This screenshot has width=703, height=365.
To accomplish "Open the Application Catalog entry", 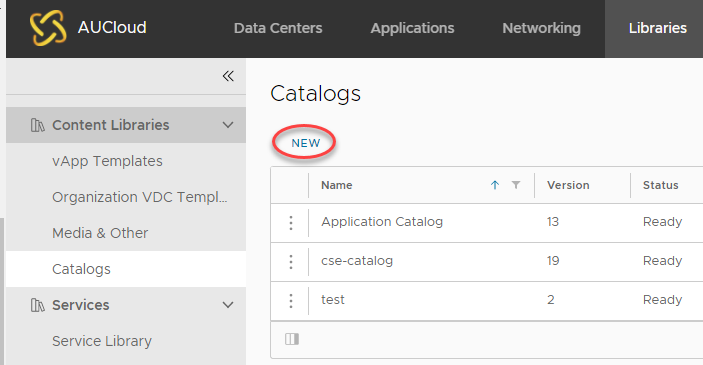I will coord(382,222).
